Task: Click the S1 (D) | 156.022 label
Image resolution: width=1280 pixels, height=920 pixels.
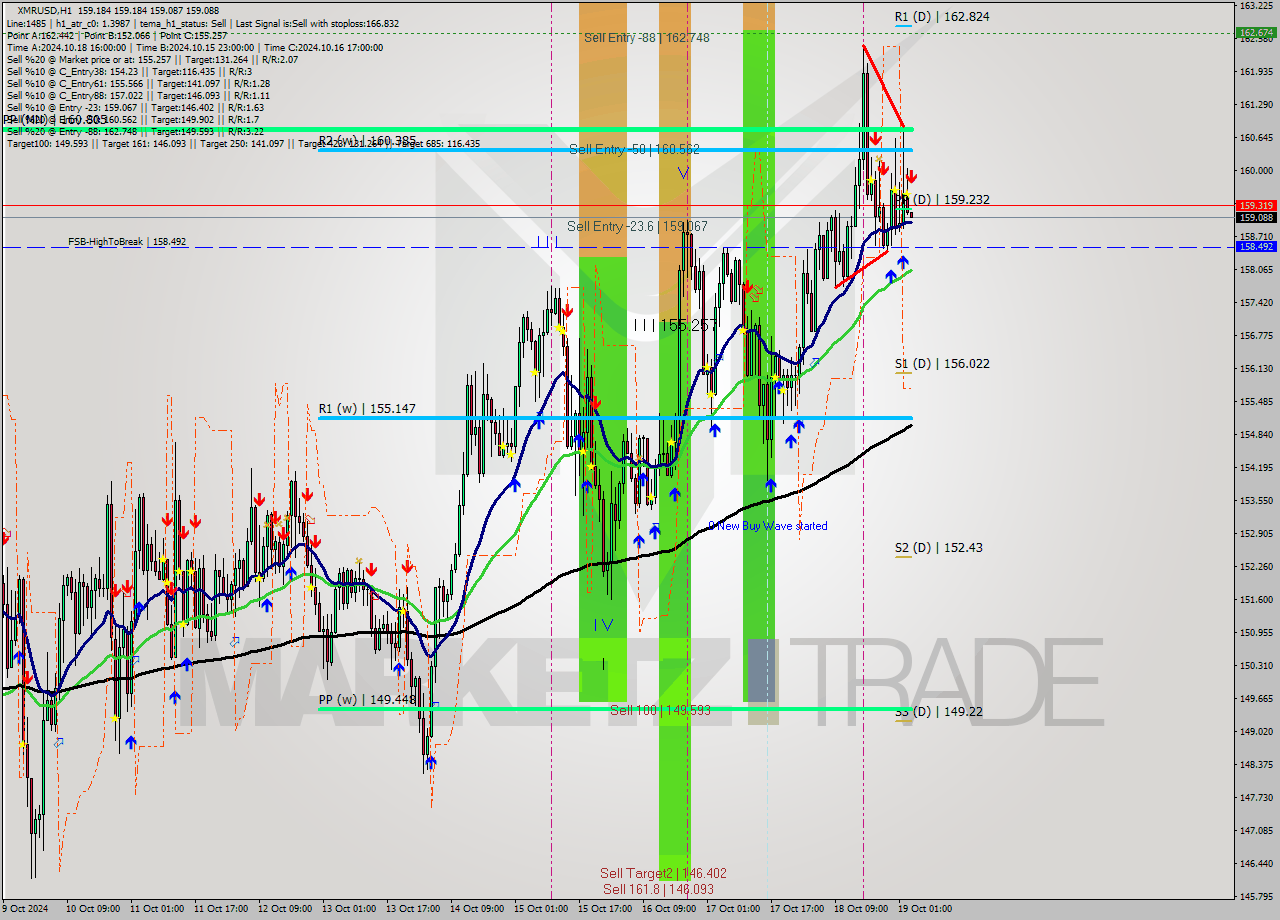Action: pos(942,364)
